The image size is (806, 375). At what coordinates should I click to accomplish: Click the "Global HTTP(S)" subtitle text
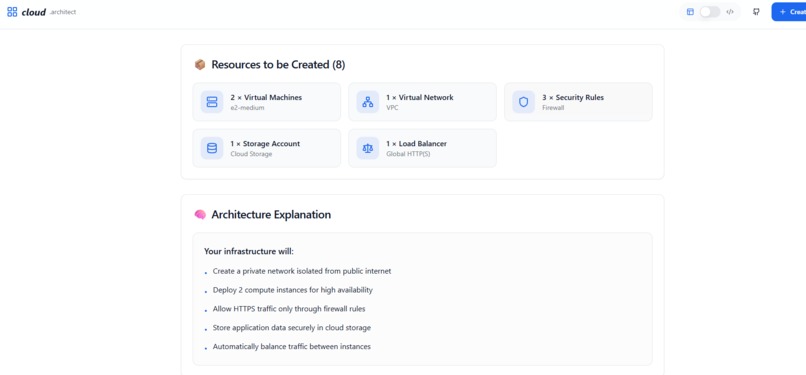tap(408, 154)
